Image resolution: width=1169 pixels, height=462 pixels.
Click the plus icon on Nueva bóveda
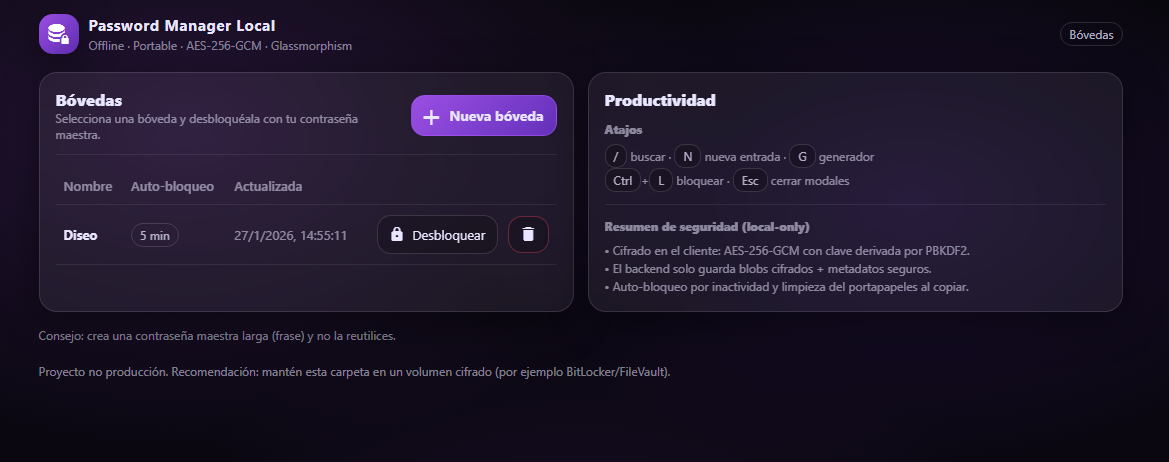tap(431, 117)
